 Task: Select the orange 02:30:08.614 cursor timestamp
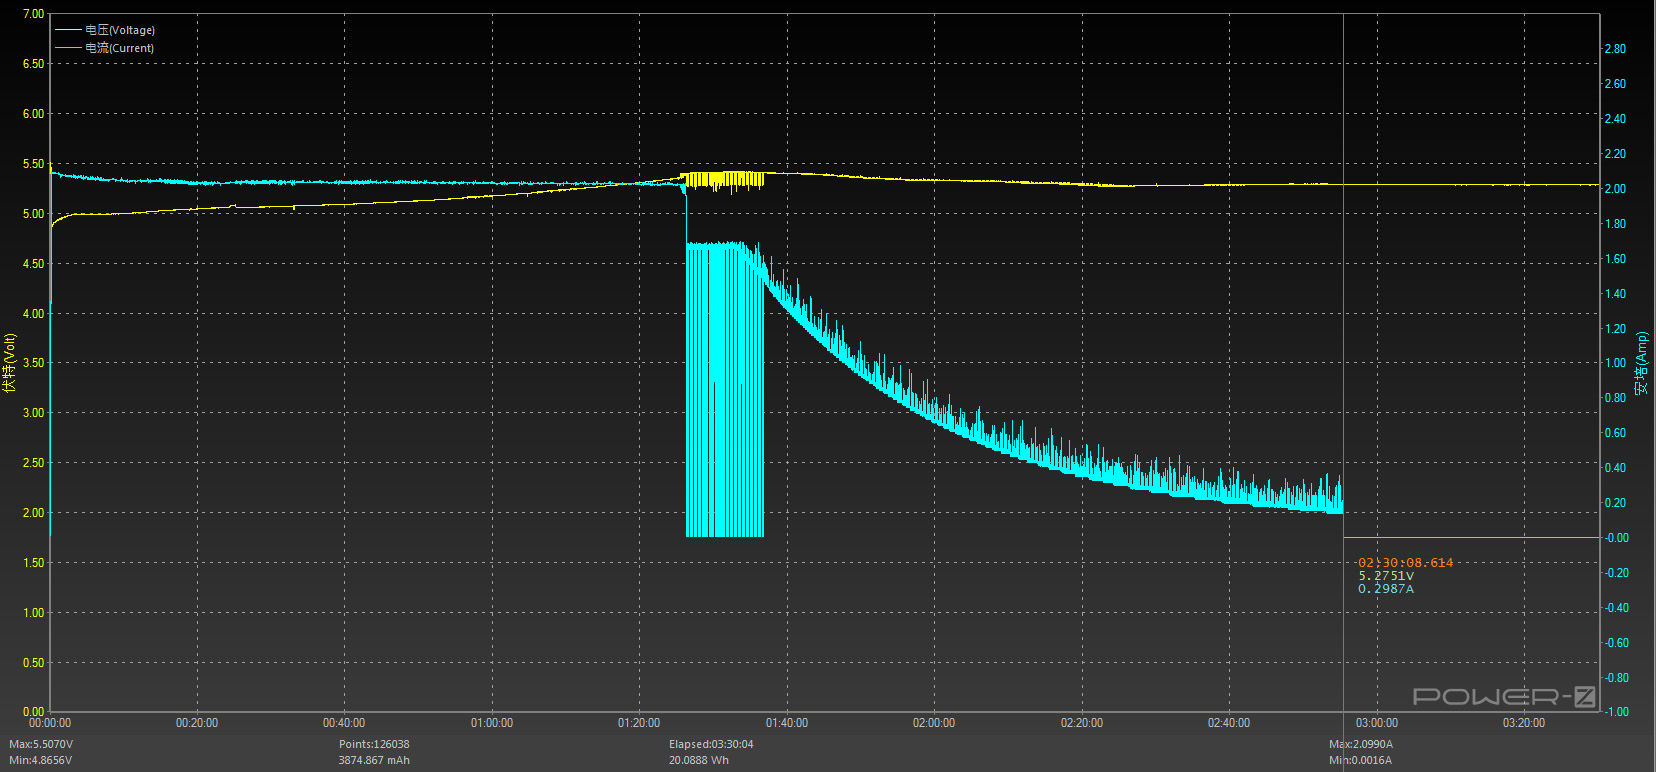point(1405,563)
